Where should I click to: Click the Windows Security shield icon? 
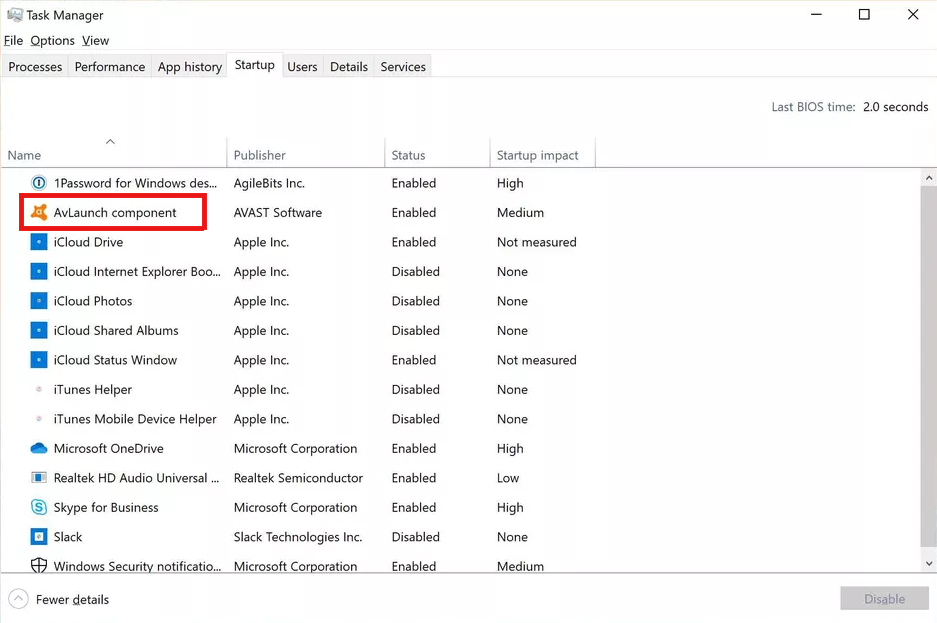tap(39, 565)
